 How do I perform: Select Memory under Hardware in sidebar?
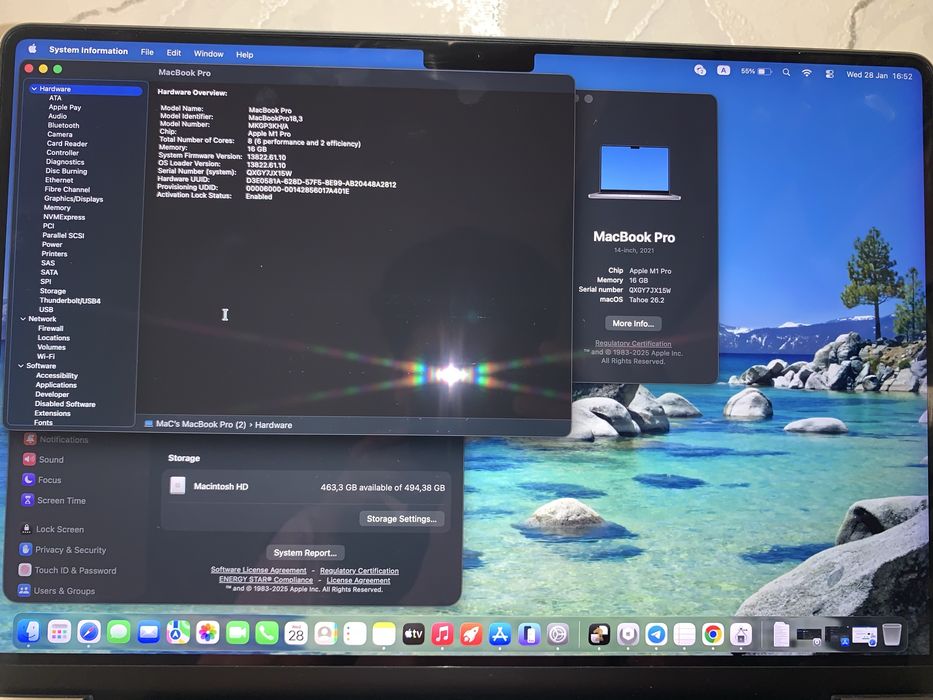tap(57, 208)
